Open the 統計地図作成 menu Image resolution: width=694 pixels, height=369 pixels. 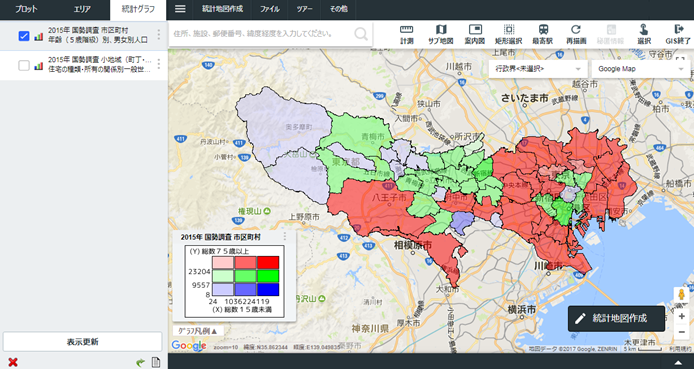pyautogui.click(x=223, y=9)
